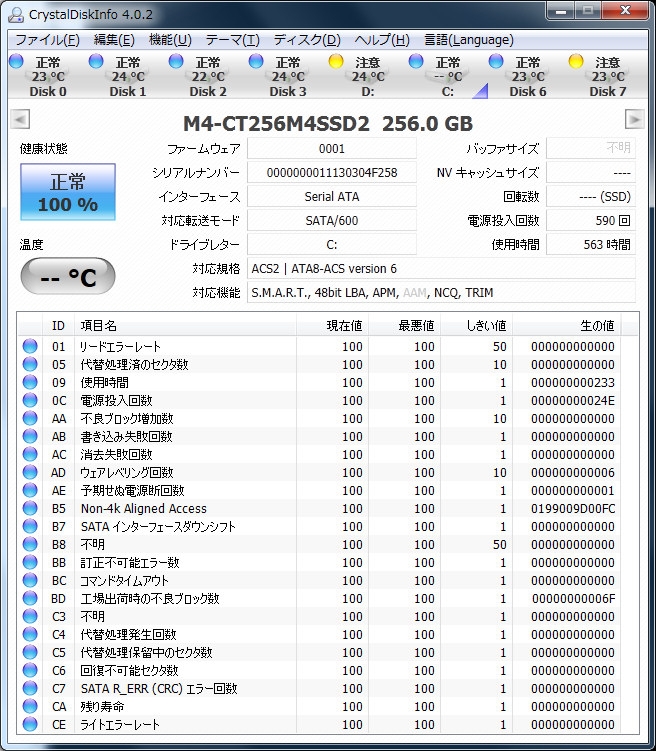Click the 正常 100 % health status button

pyautogui.click(x=68, y=192)
